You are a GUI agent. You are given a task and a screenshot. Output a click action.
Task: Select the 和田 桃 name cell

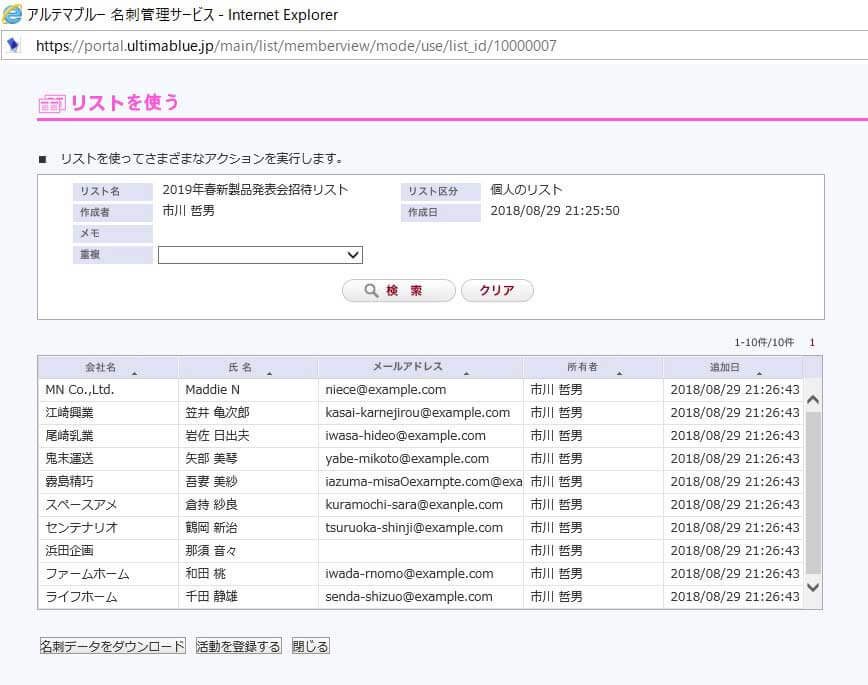pyautogui.click(x=248, y=574)
